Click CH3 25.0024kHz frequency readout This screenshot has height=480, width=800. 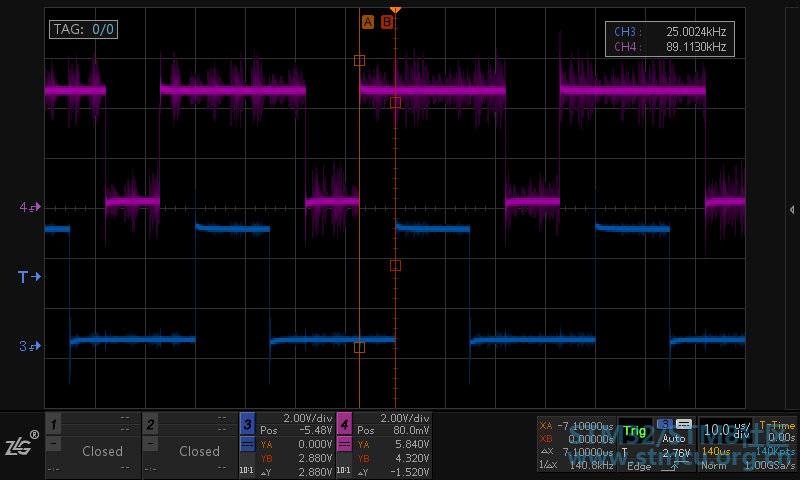pyautogui.click(x=670, y=32)
